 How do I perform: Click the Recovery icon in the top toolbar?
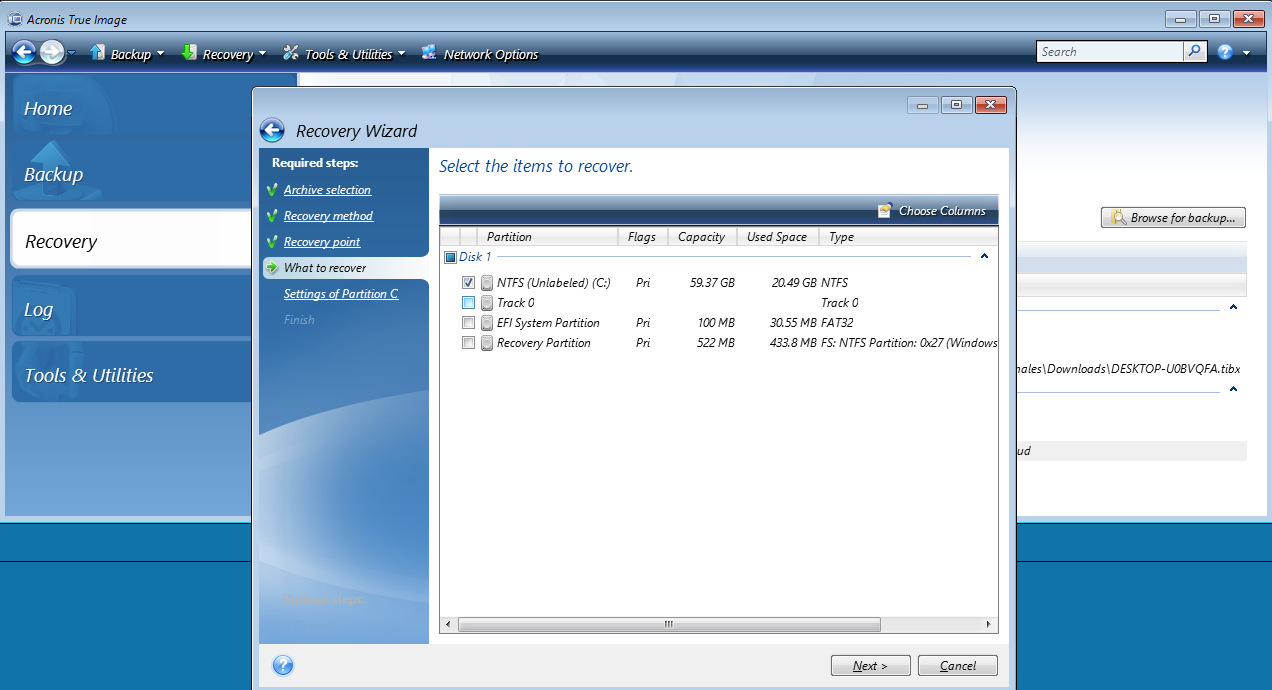click(x=188, y=54)
